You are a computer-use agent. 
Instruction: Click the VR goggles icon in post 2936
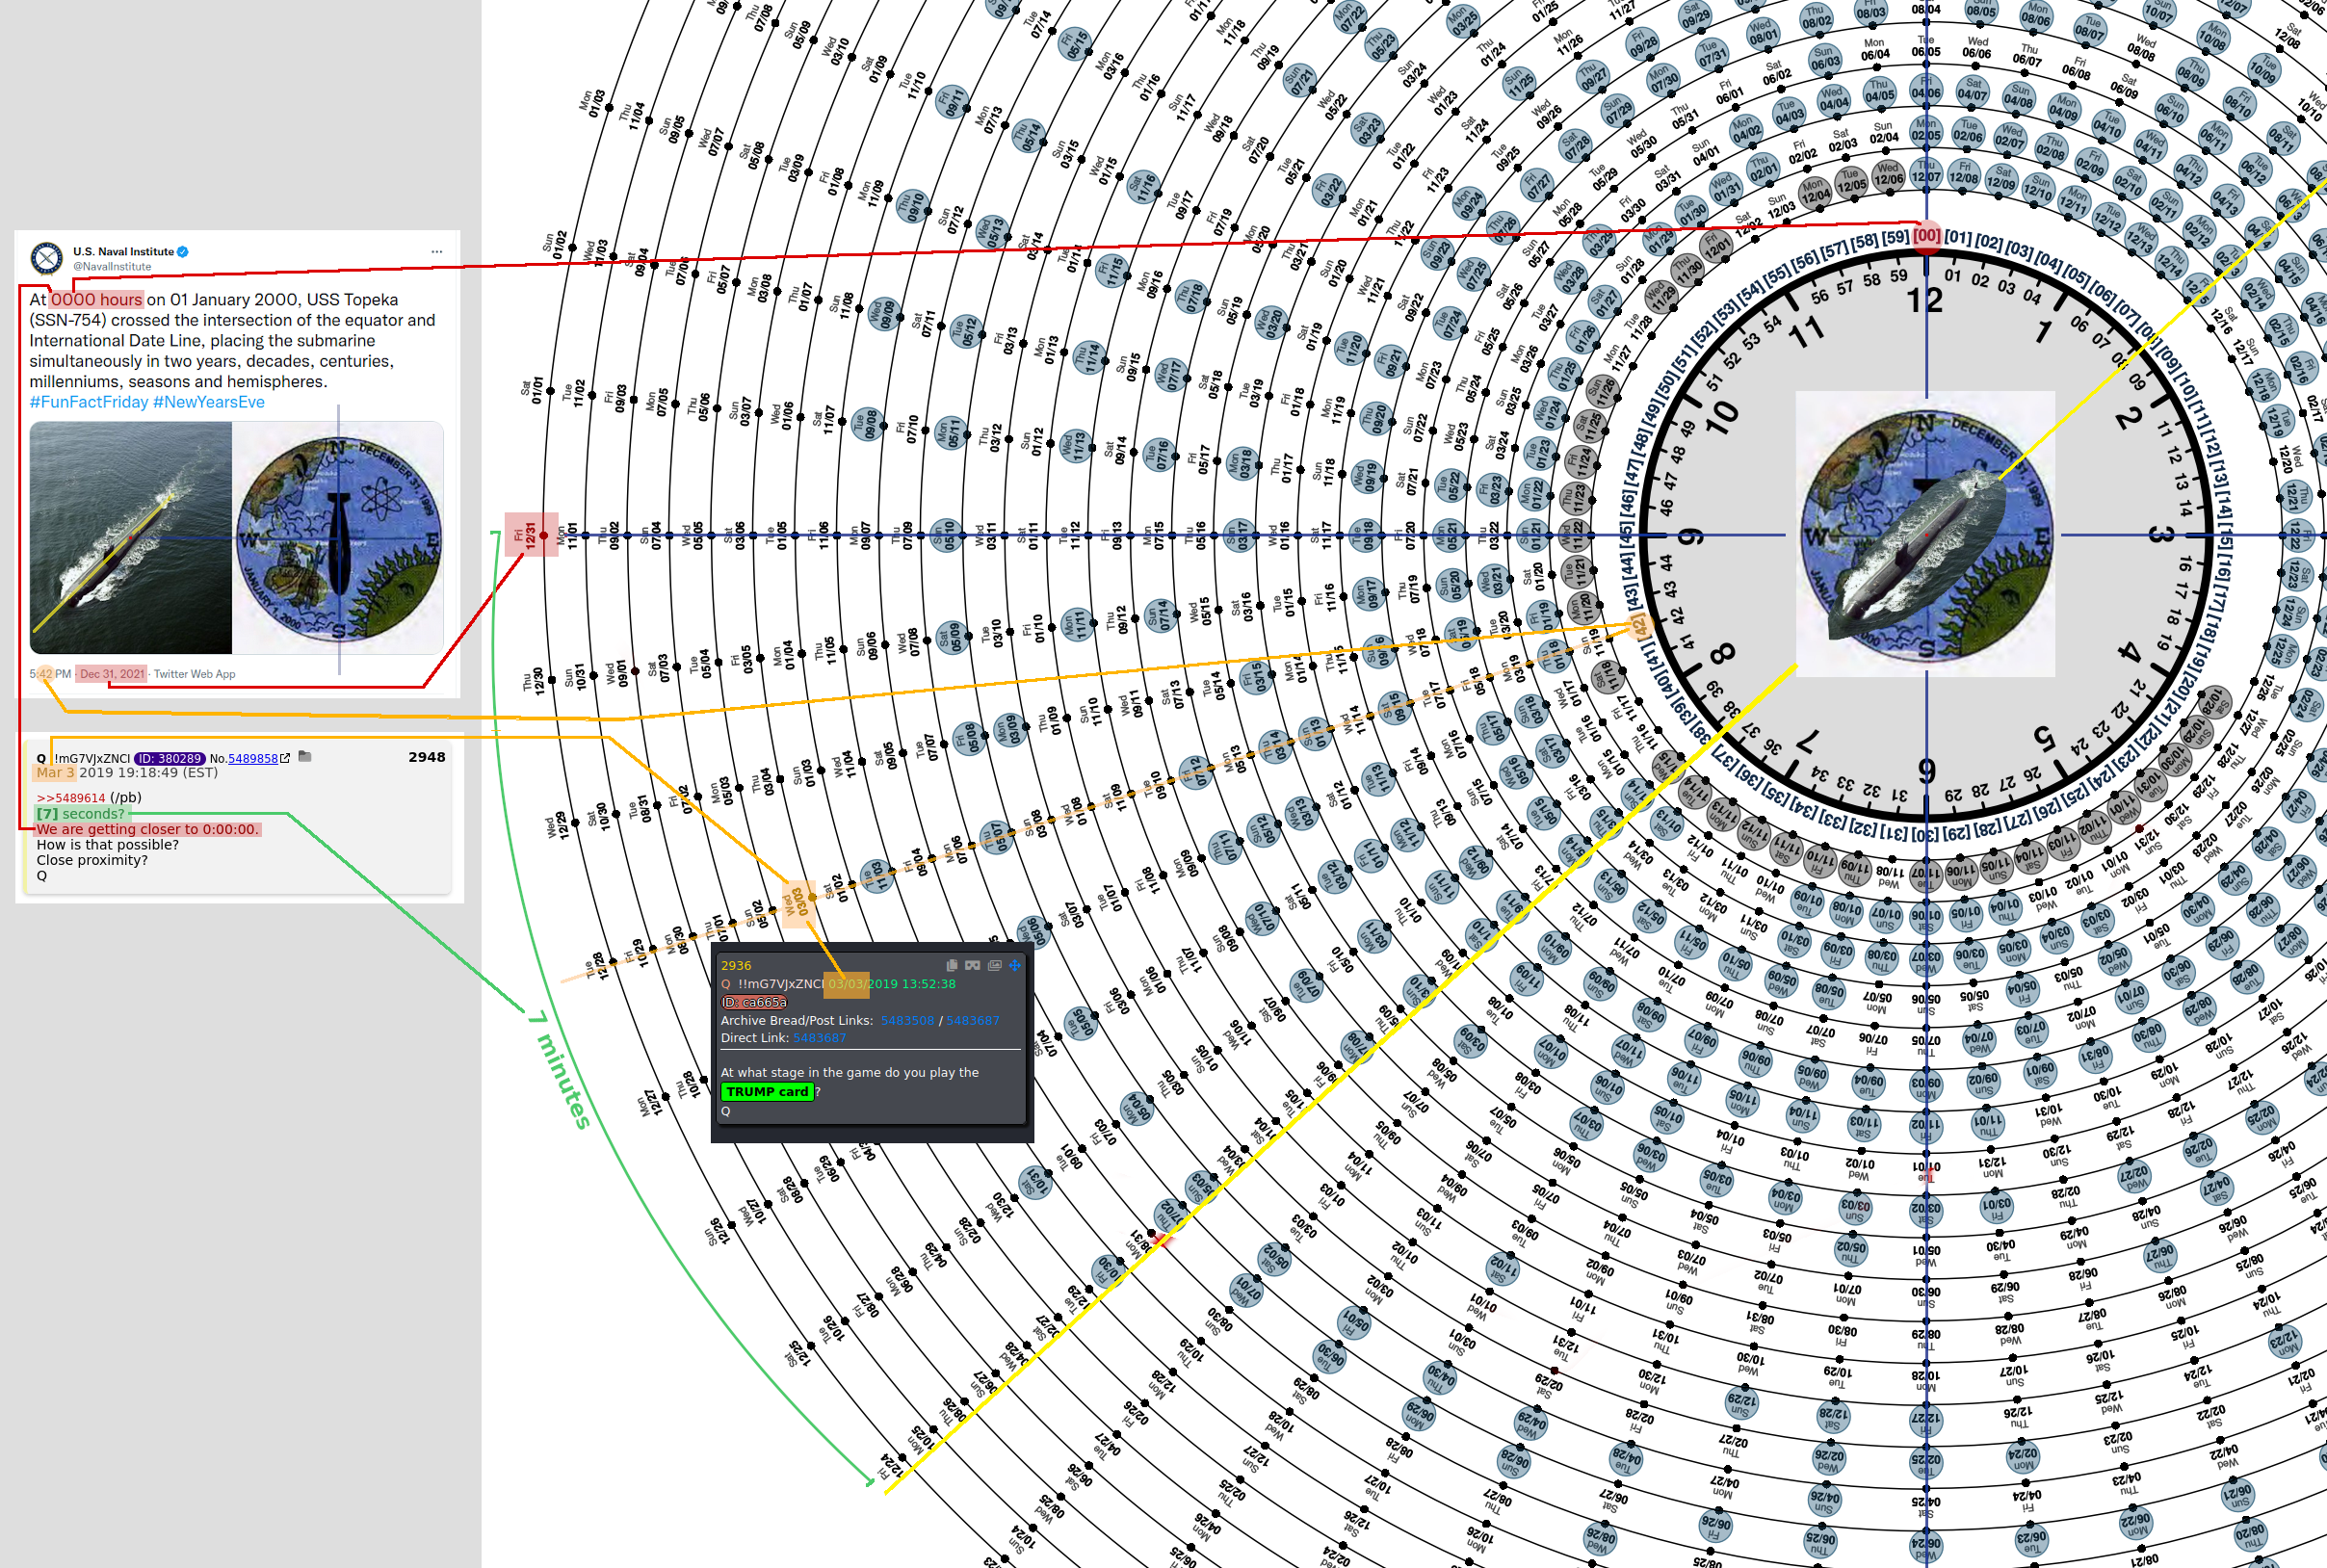972,965
